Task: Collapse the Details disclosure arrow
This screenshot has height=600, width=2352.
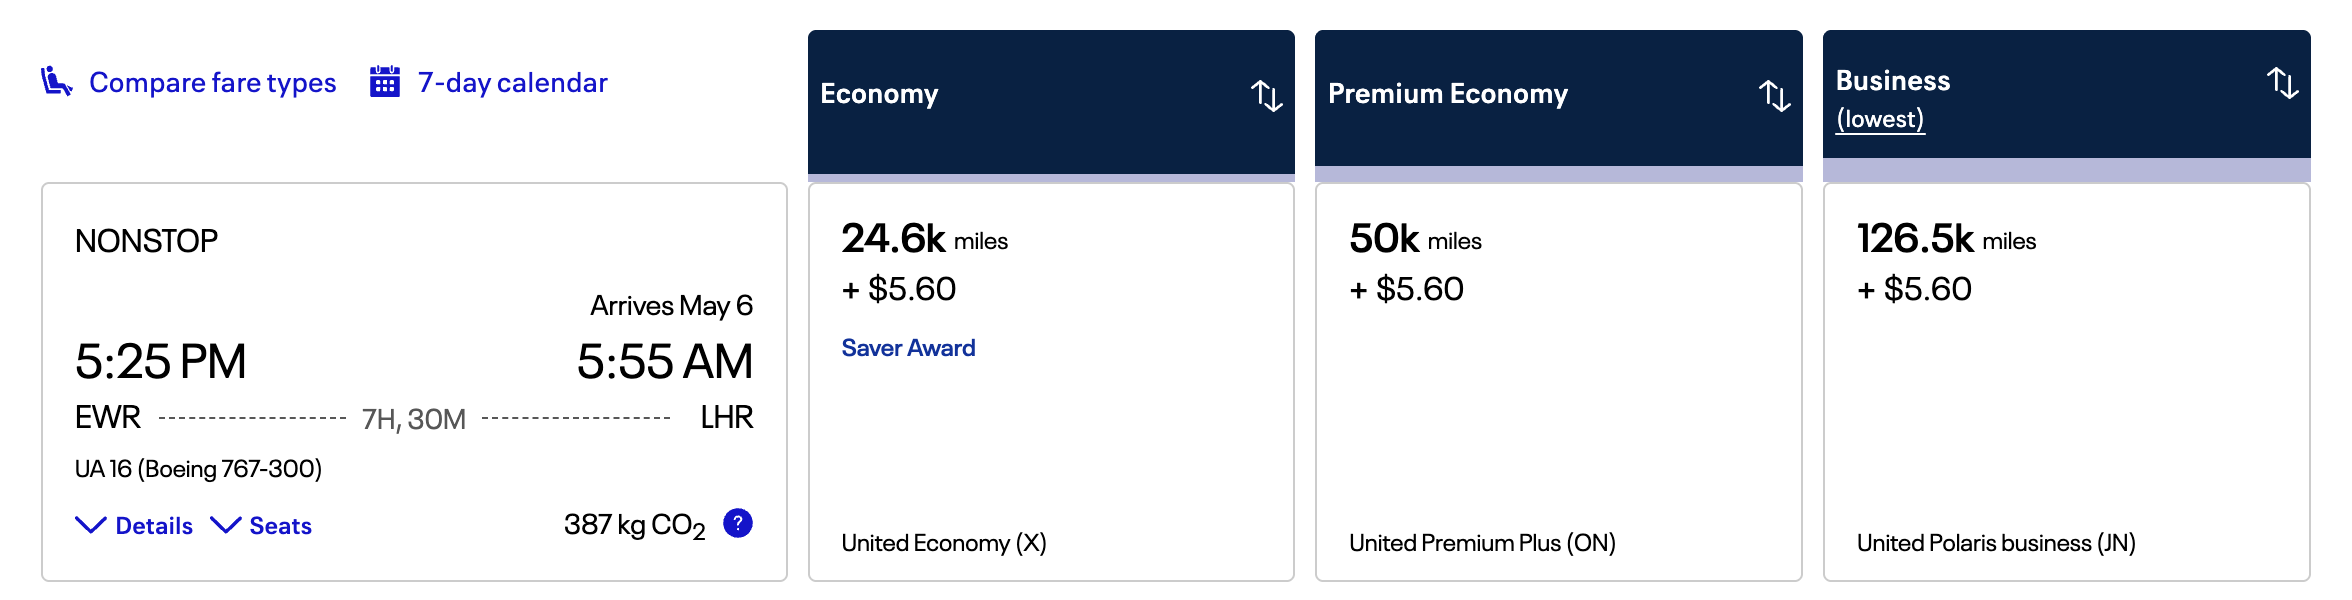Action: click(89, 525)
